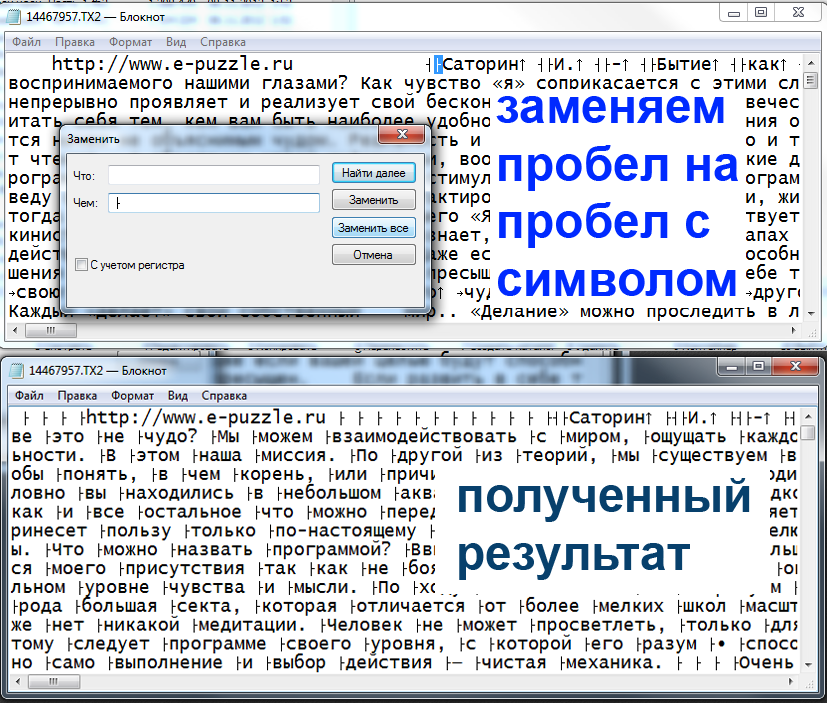Open the Файл menu of the top window
Viewport: 827px width, 703px height.
tap(26, 42)
